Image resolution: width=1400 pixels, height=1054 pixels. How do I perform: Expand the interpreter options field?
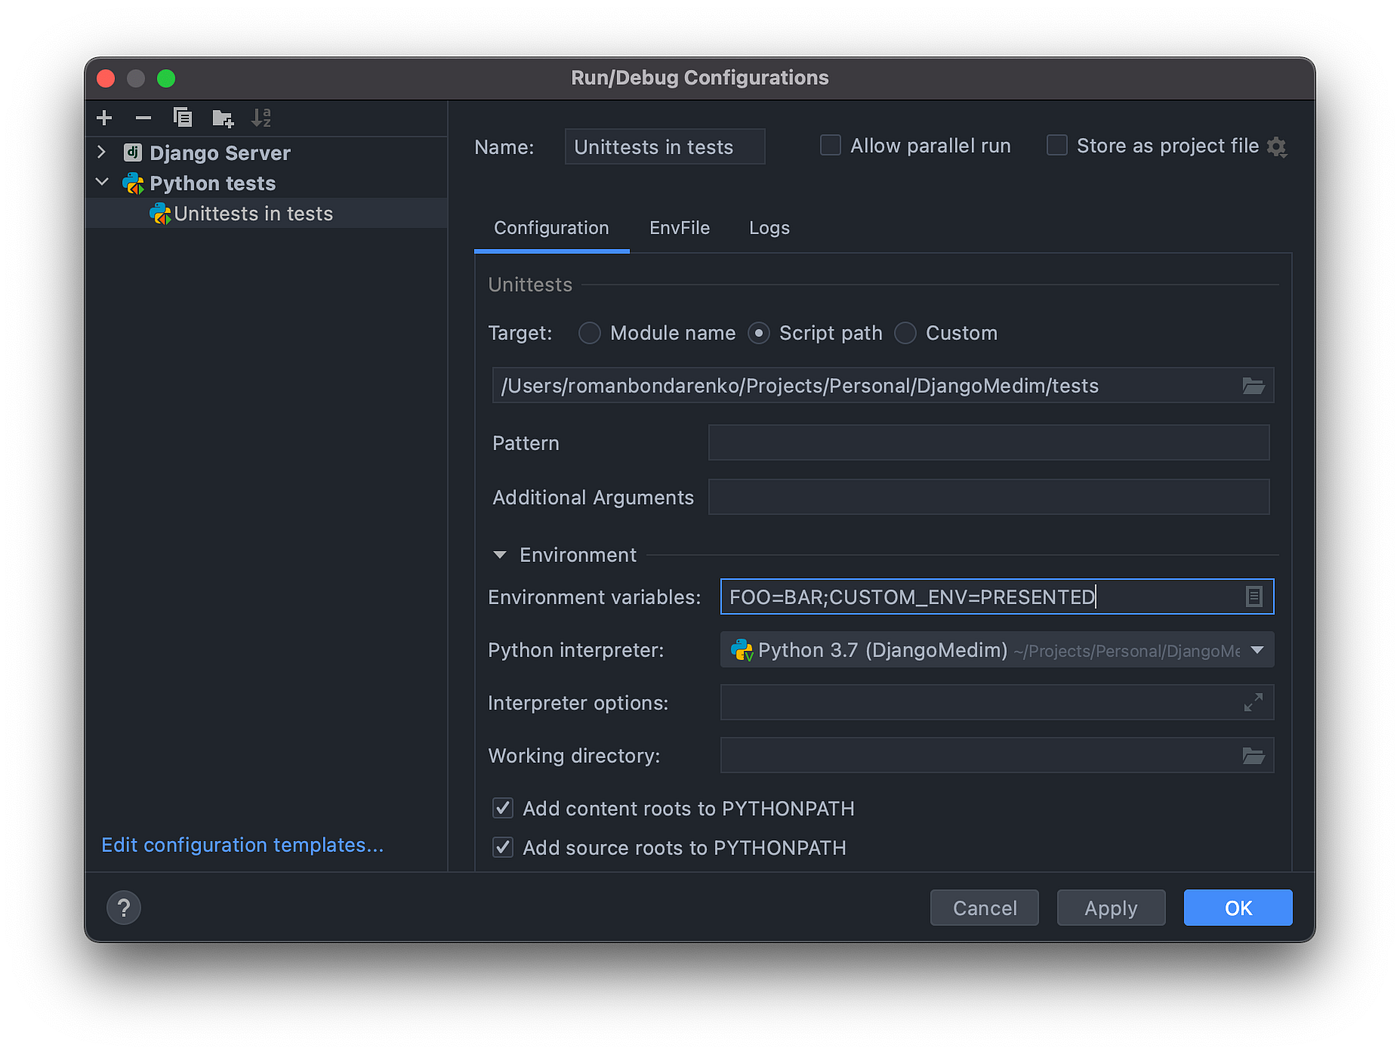click(x=1254, y=702)
